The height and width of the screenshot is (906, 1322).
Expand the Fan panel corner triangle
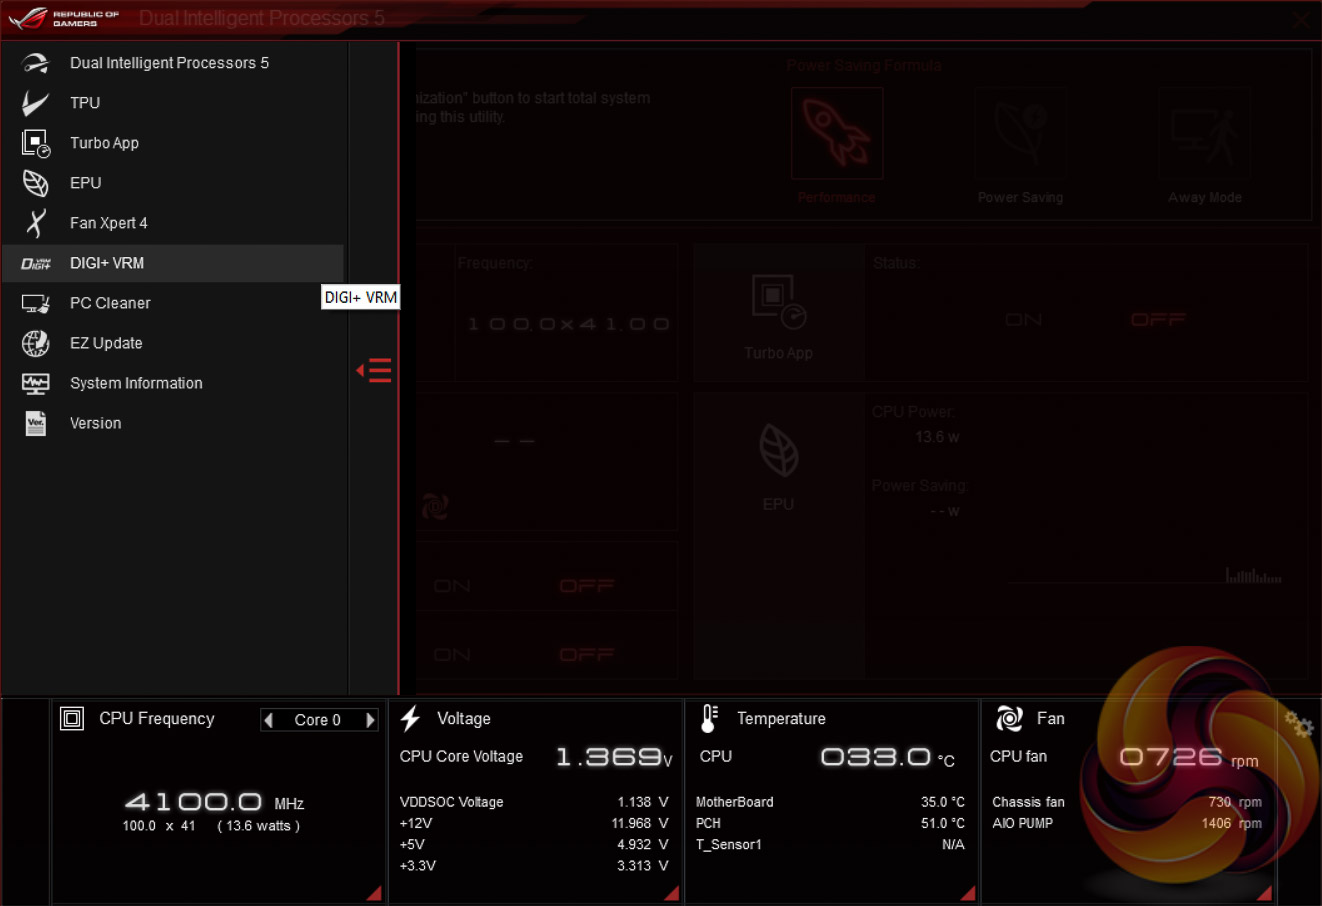coord(1265,893)
